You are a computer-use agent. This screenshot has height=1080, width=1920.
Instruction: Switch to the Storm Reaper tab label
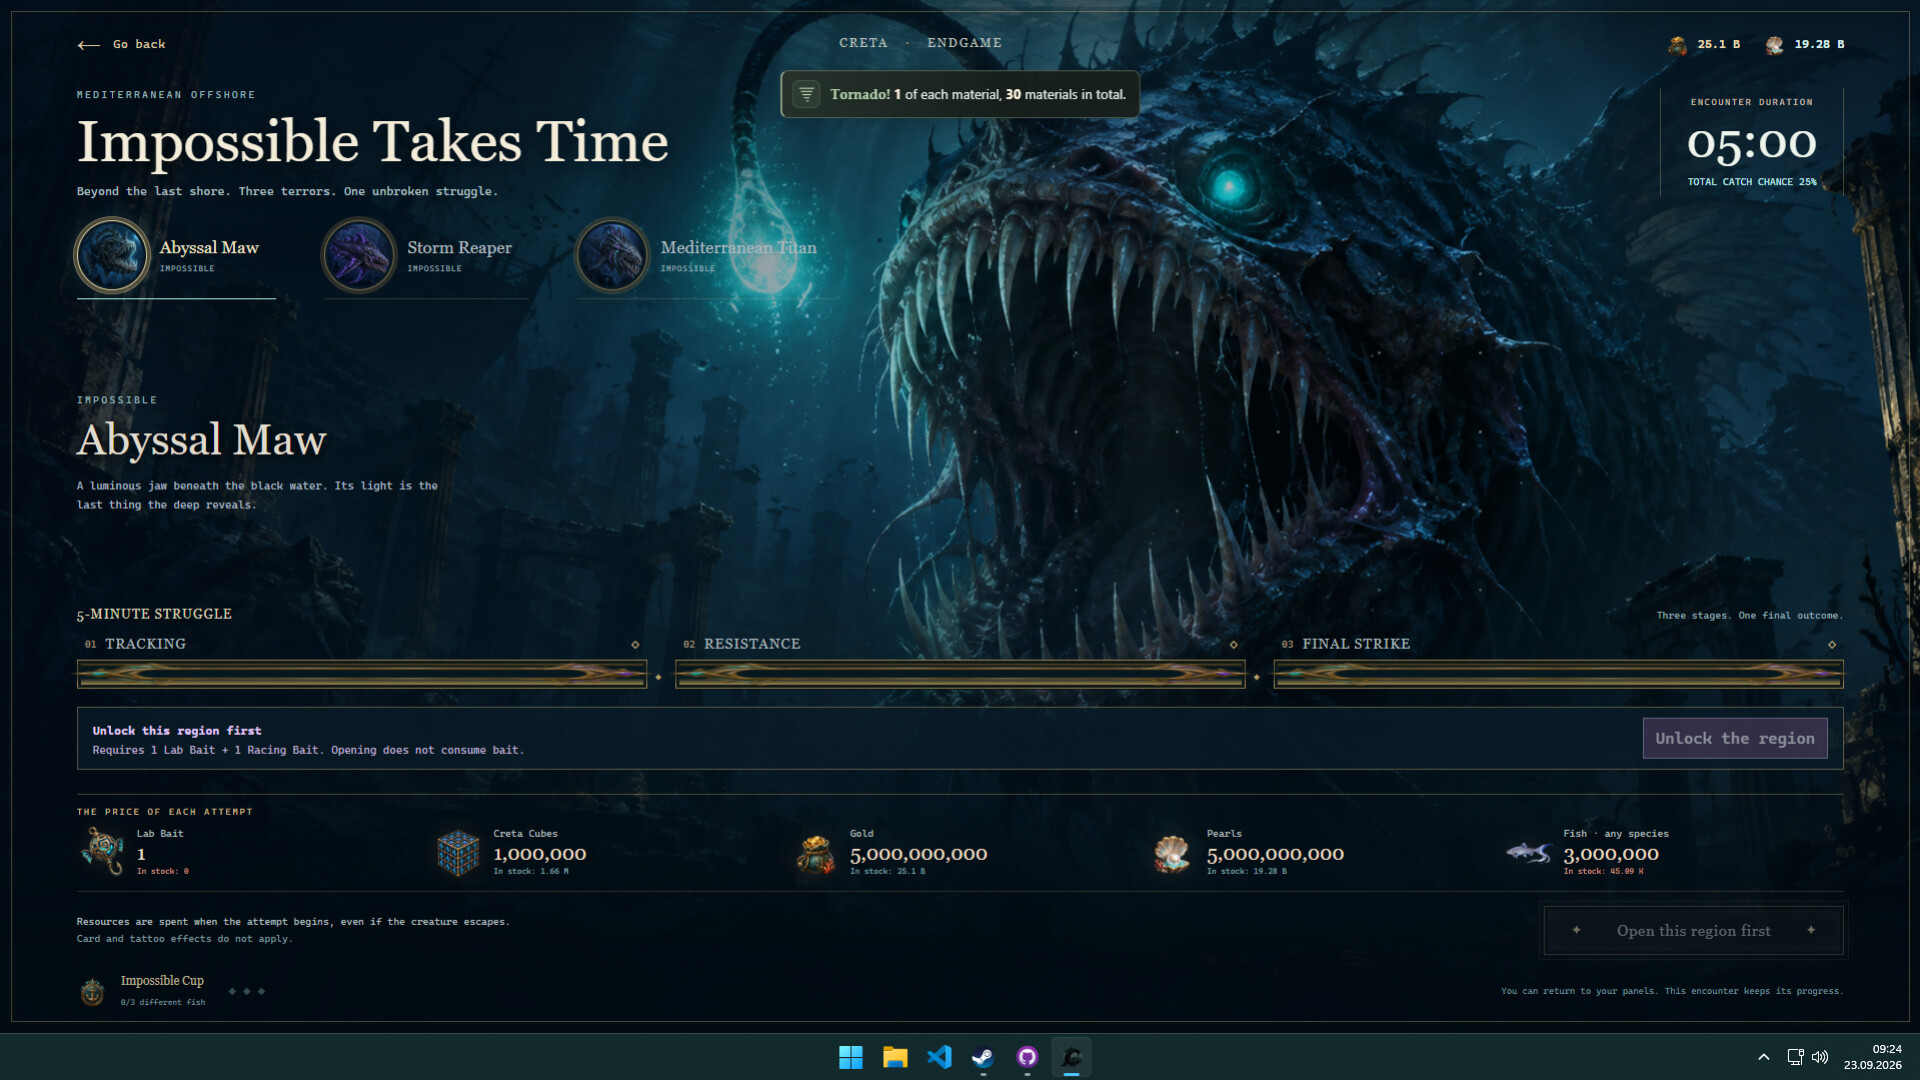click(459, 248)
